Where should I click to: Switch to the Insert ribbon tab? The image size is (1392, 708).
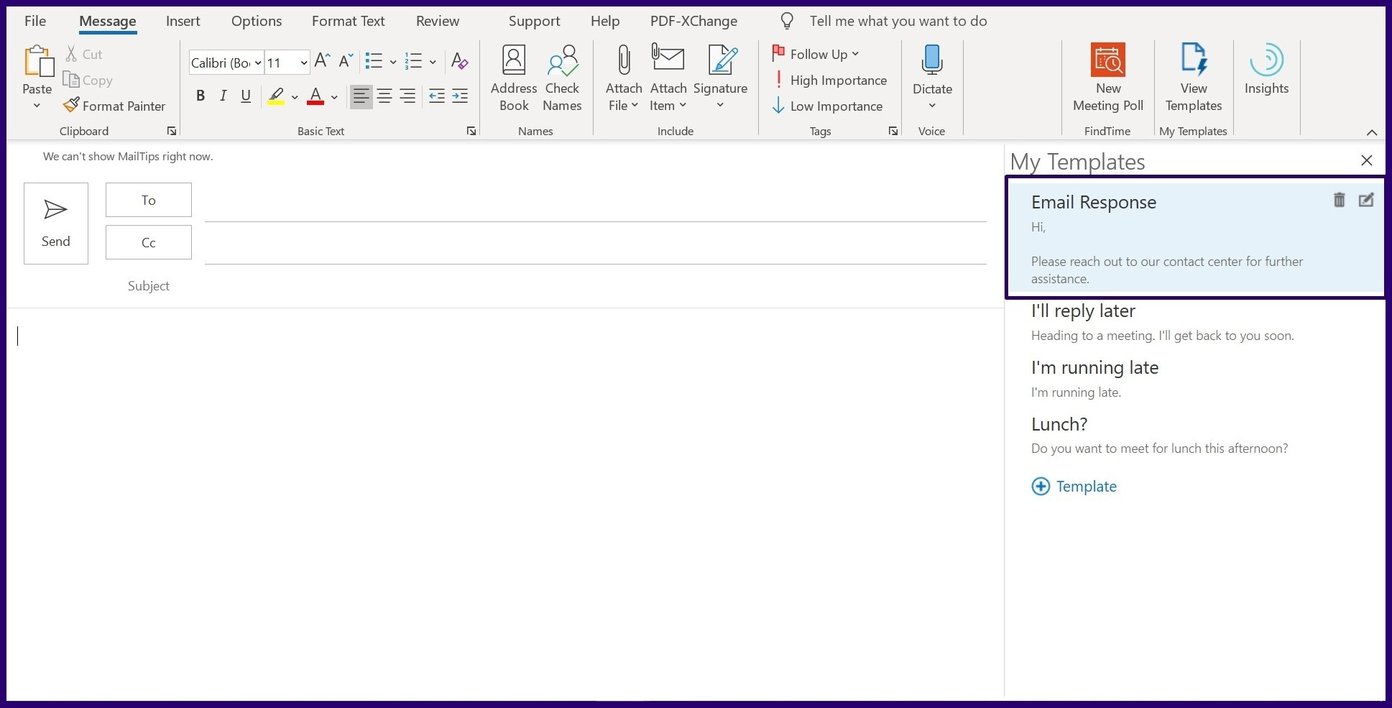click(182, 20)
